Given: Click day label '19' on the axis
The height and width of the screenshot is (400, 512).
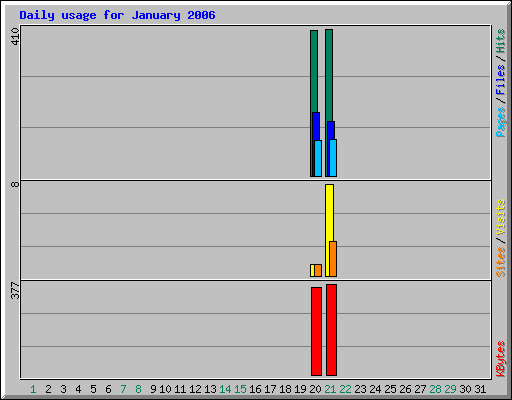Looking at the screenshot, I should click(x=300, y=389).
